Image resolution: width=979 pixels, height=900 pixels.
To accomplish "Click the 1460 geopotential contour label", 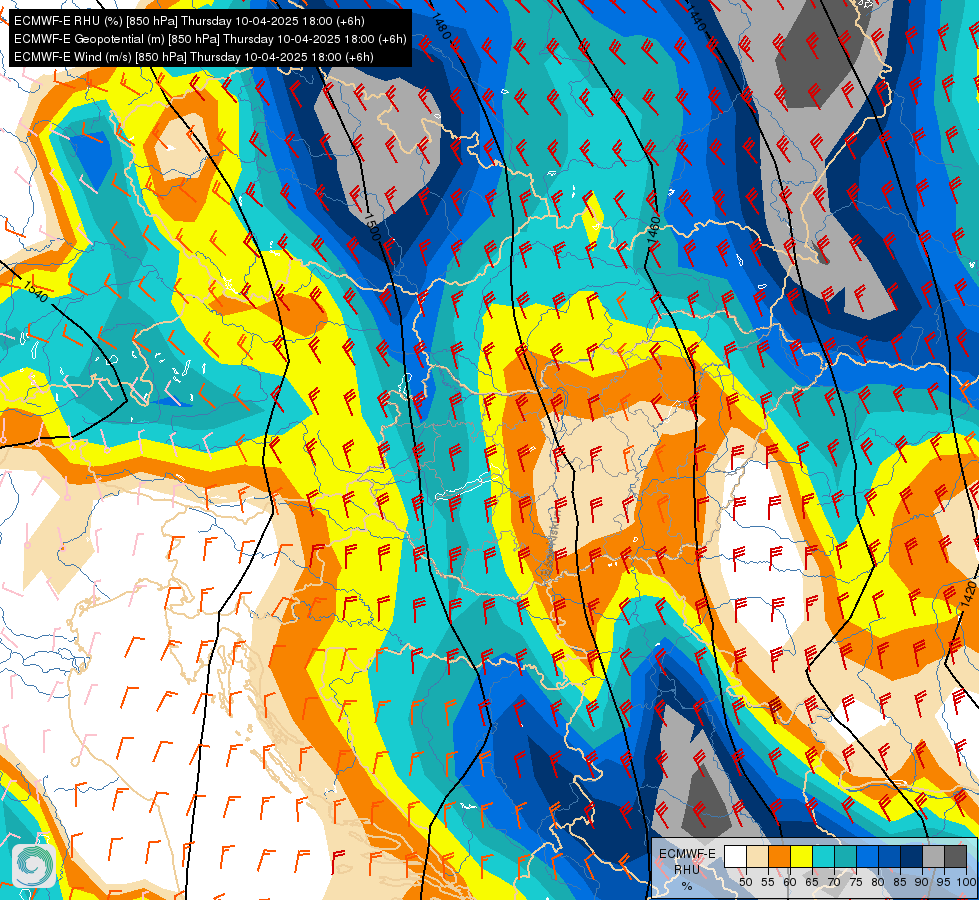I will pyautogui.click(x=653, y=229).
